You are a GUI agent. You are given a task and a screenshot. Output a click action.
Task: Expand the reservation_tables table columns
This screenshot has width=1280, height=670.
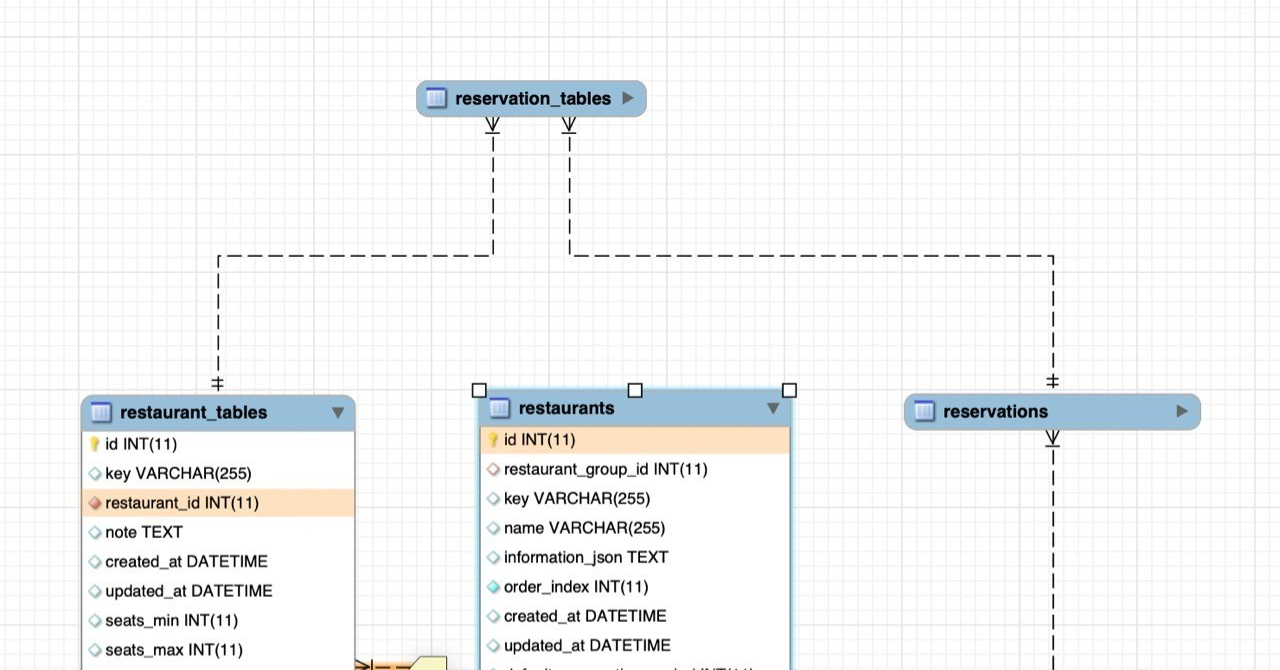point(628,98)
